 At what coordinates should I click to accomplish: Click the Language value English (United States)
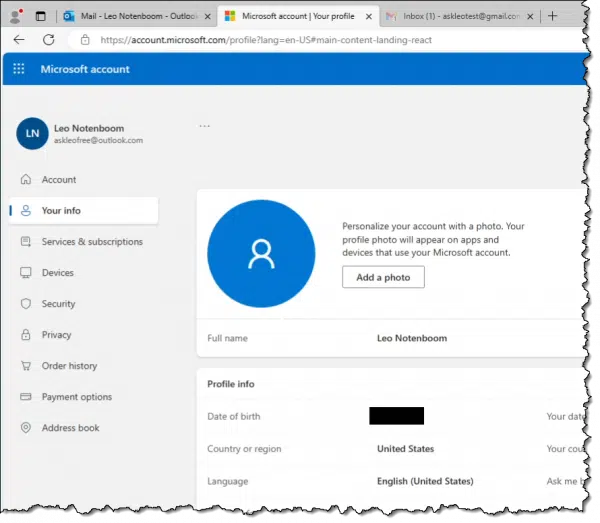point(425,481)
